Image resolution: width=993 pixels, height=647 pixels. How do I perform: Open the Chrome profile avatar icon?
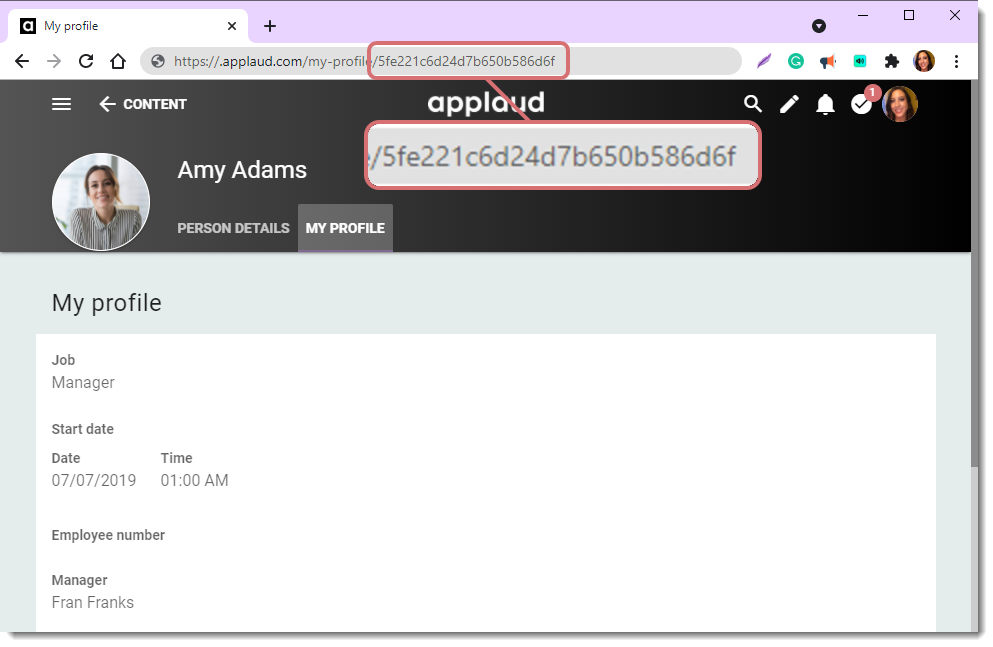pyautogui.click(x=924, y=61)
